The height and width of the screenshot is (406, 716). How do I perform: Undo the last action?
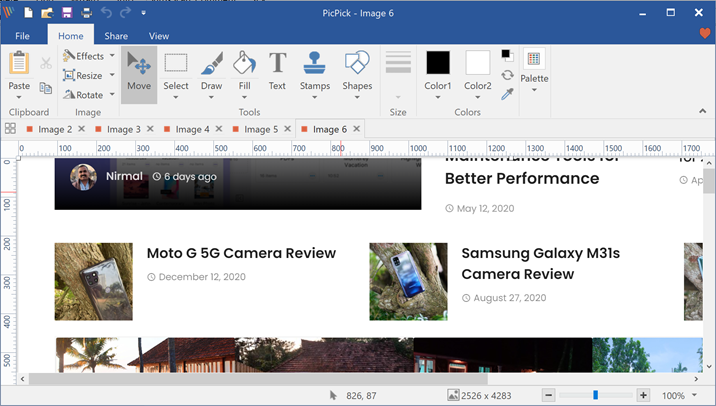point(106,13)
